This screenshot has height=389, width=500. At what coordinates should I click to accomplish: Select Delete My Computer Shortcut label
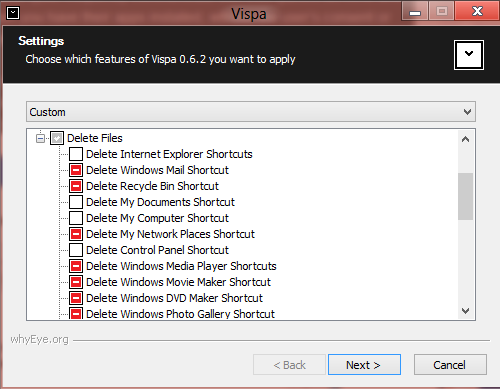pyautogui.click(x=157, y=218)
